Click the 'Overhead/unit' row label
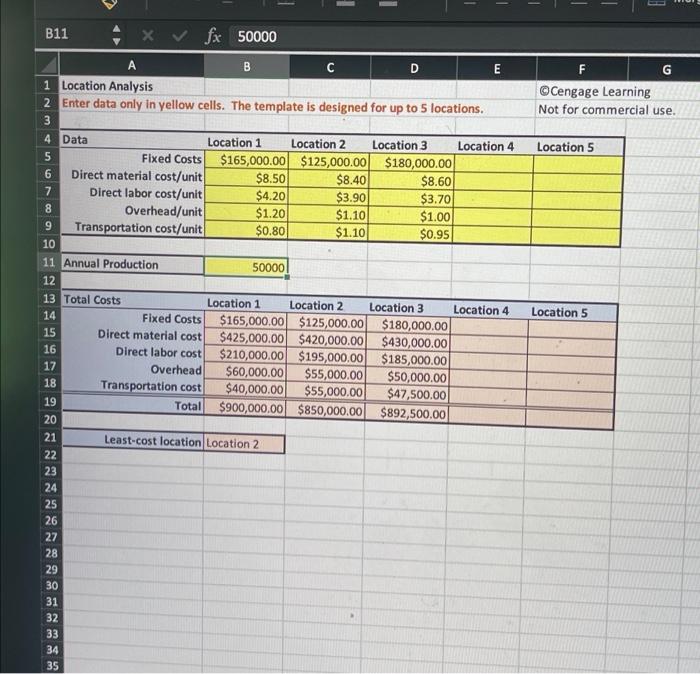Image resolution: width=700 pixels, height=674 pixels. coord(163,210)
